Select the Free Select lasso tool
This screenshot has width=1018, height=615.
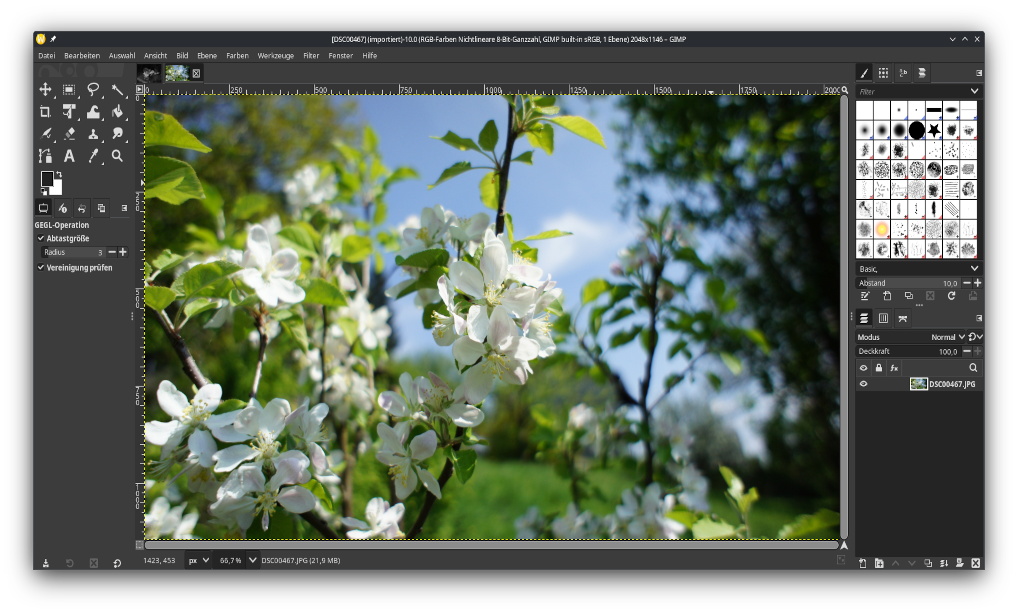(x=93, y=90)
